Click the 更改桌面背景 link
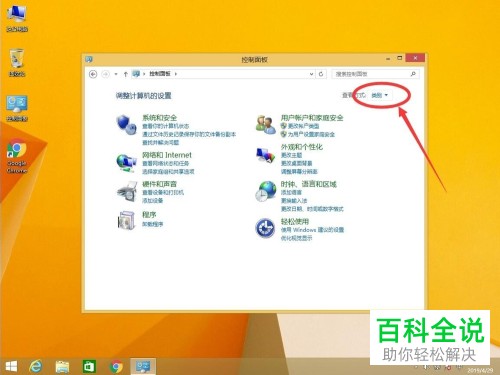 tap(297, 163)
